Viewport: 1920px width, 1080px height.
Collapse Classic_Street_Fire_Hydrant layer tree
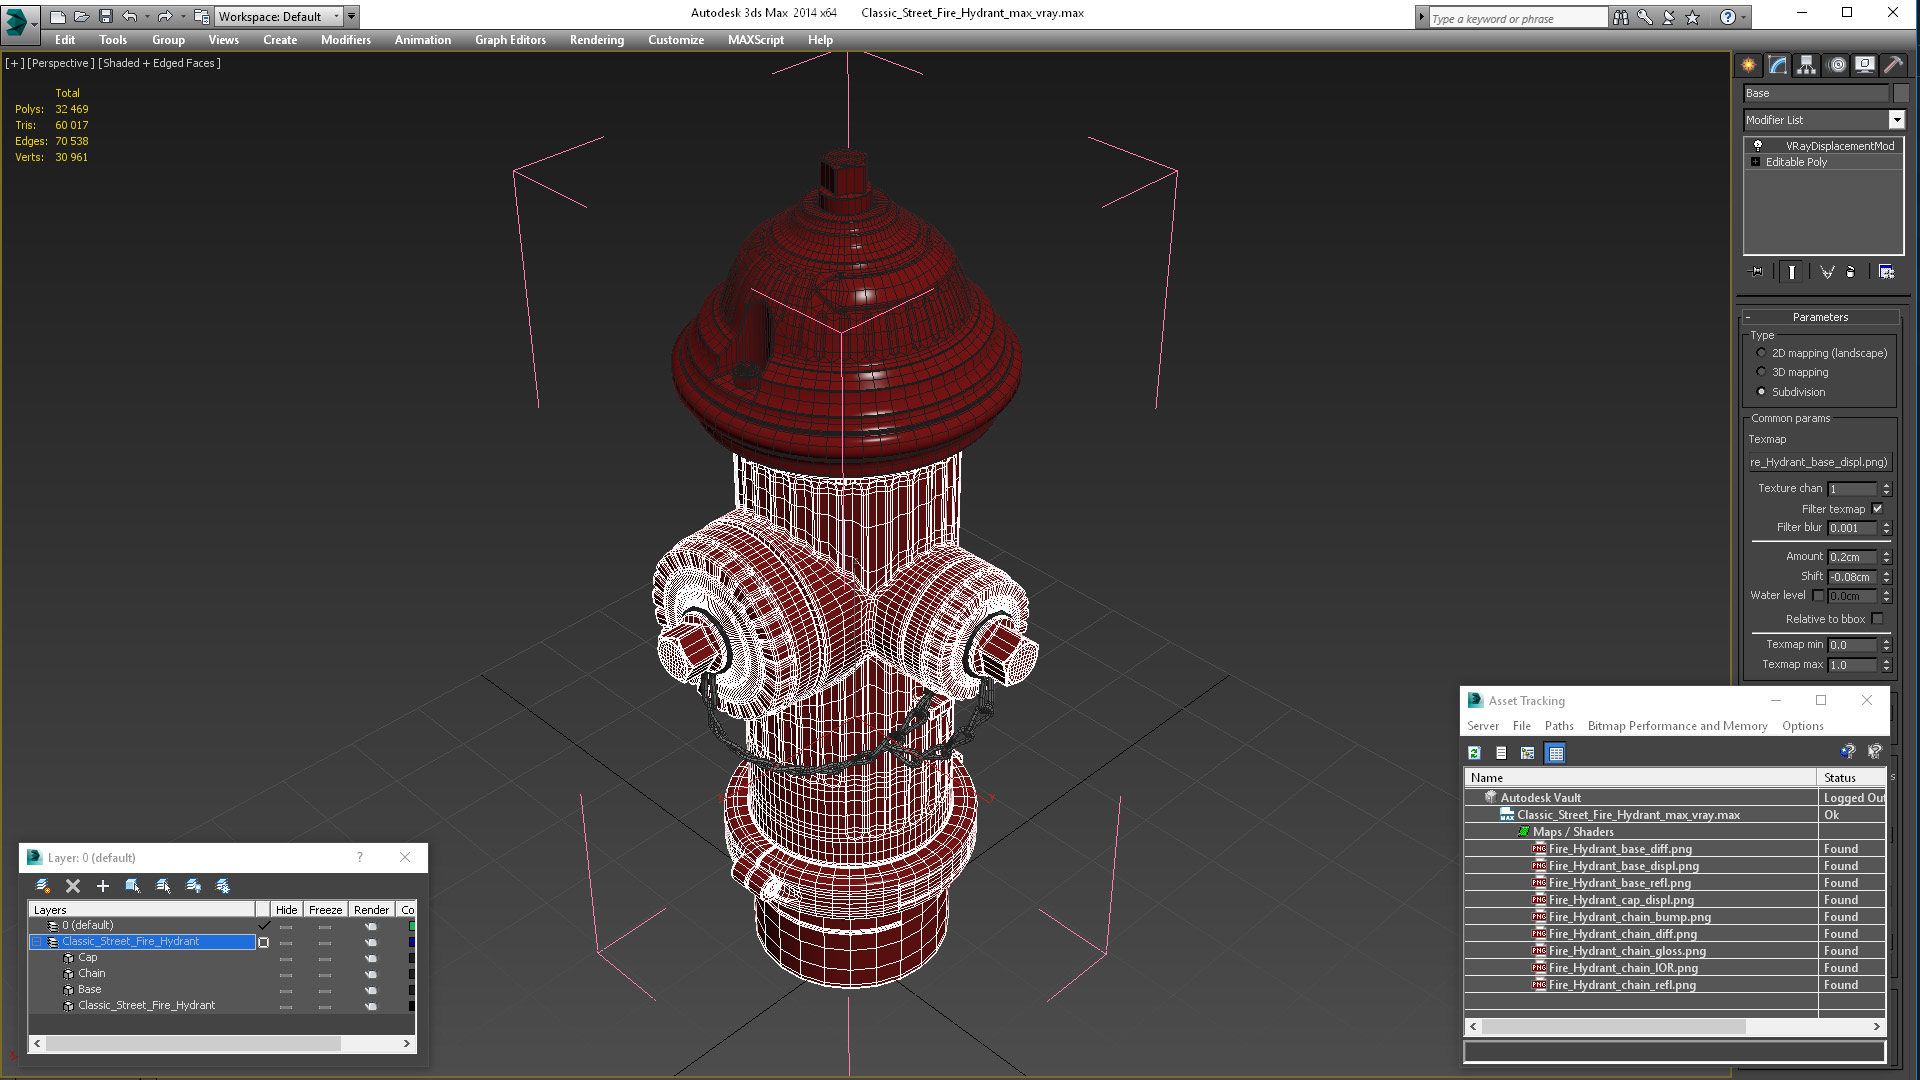tap(37, 942)
